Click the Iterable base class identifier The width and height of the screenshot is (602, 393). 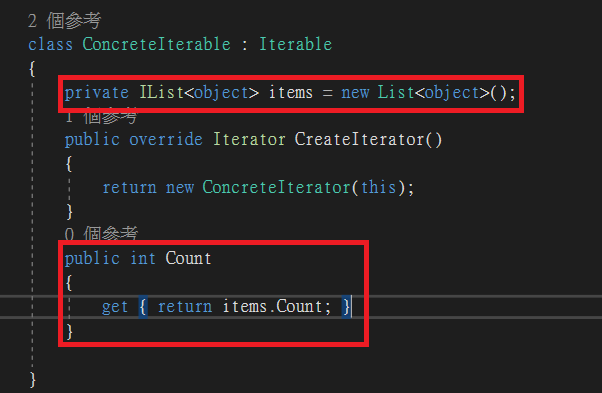tap(296, 44)
